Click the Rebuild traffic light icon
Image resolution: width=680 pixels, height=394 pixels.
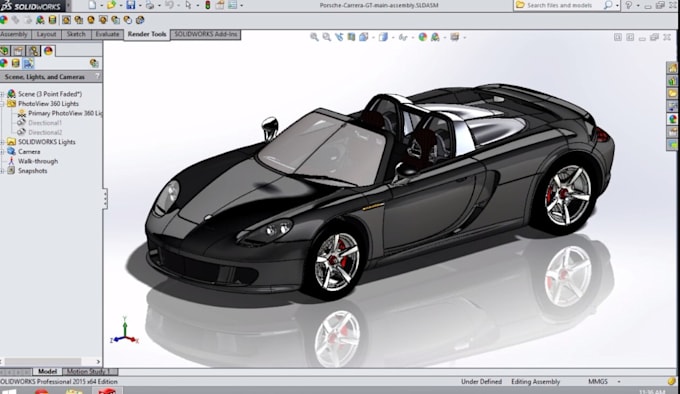tap(208, 5)
